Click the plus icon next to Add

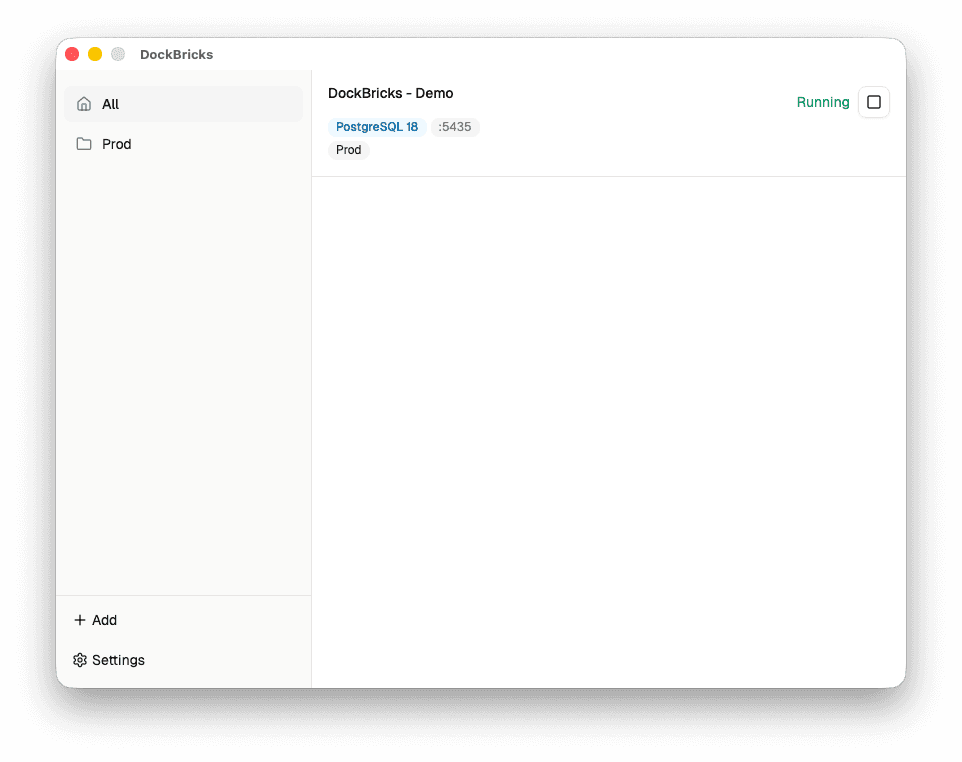(80, 620)
